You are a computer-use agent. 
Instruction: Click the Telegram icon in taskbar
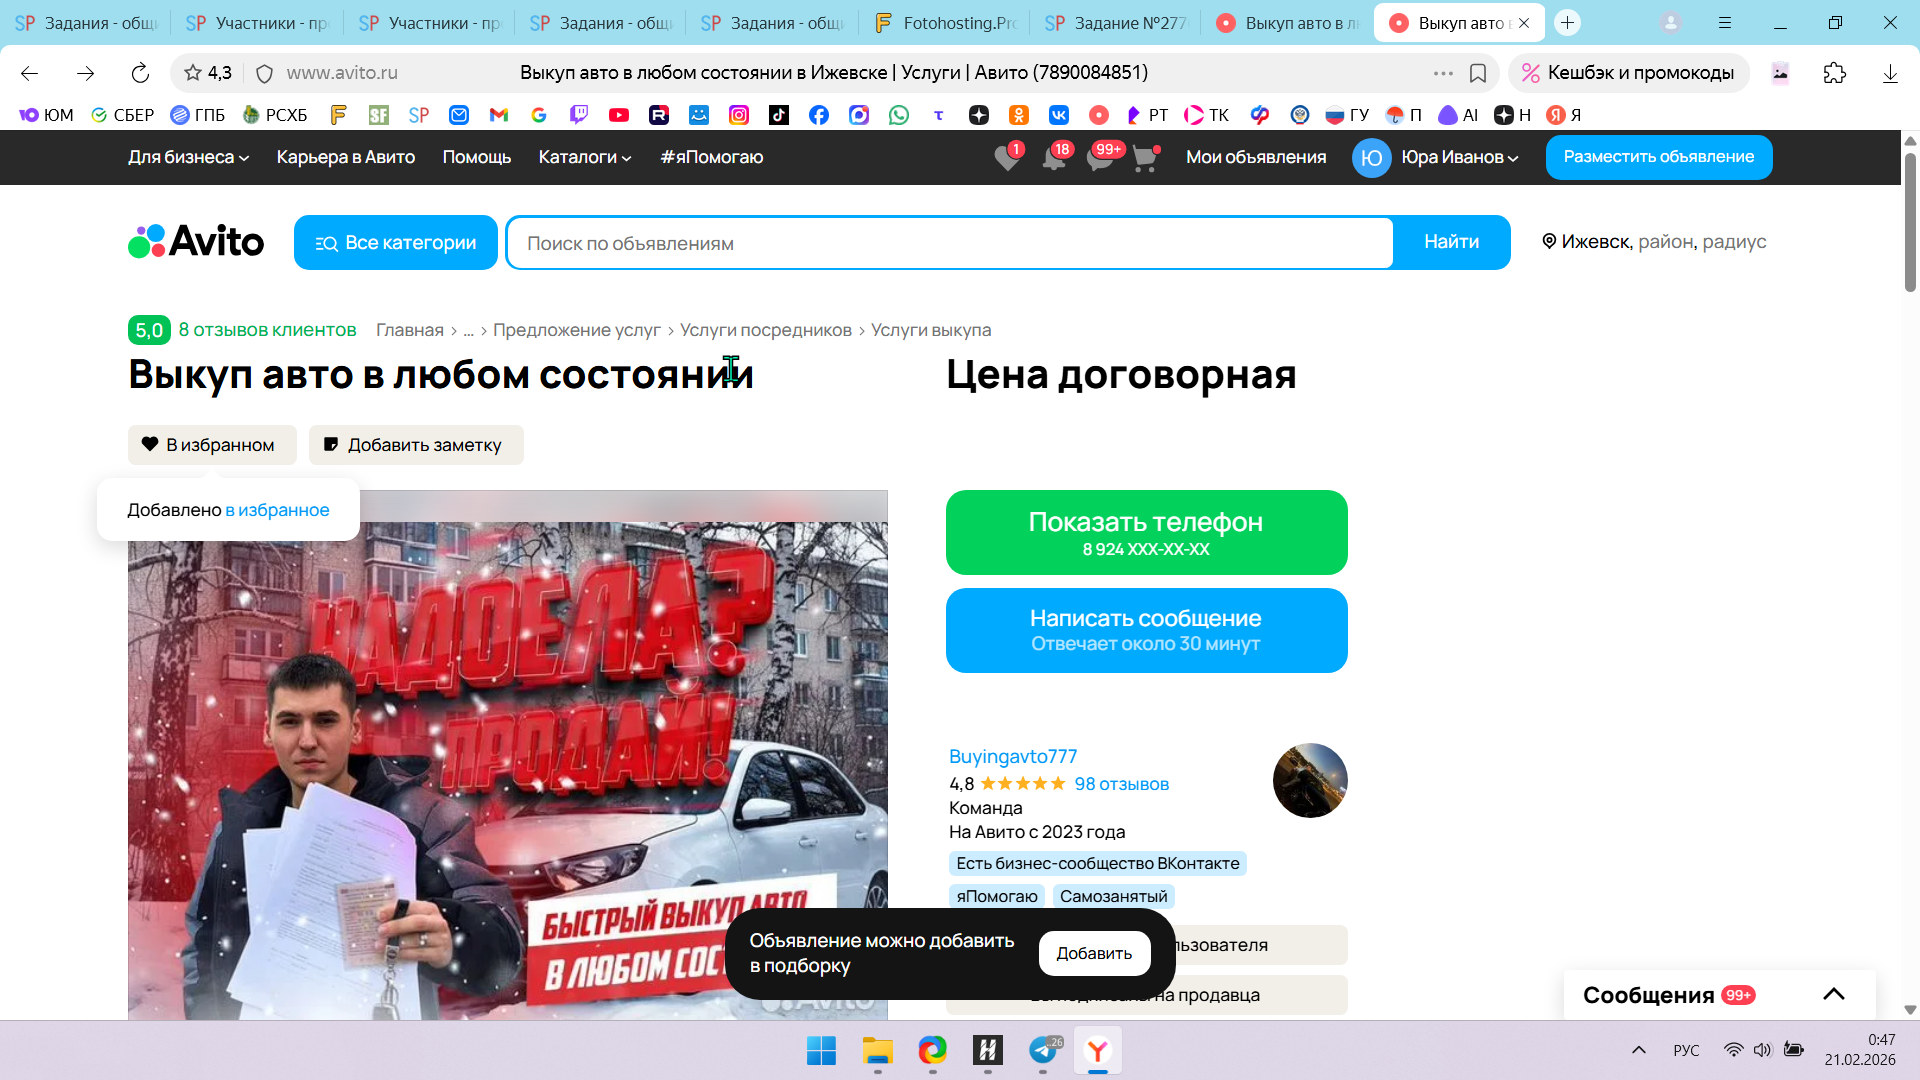click(x=1042, y=1050)
